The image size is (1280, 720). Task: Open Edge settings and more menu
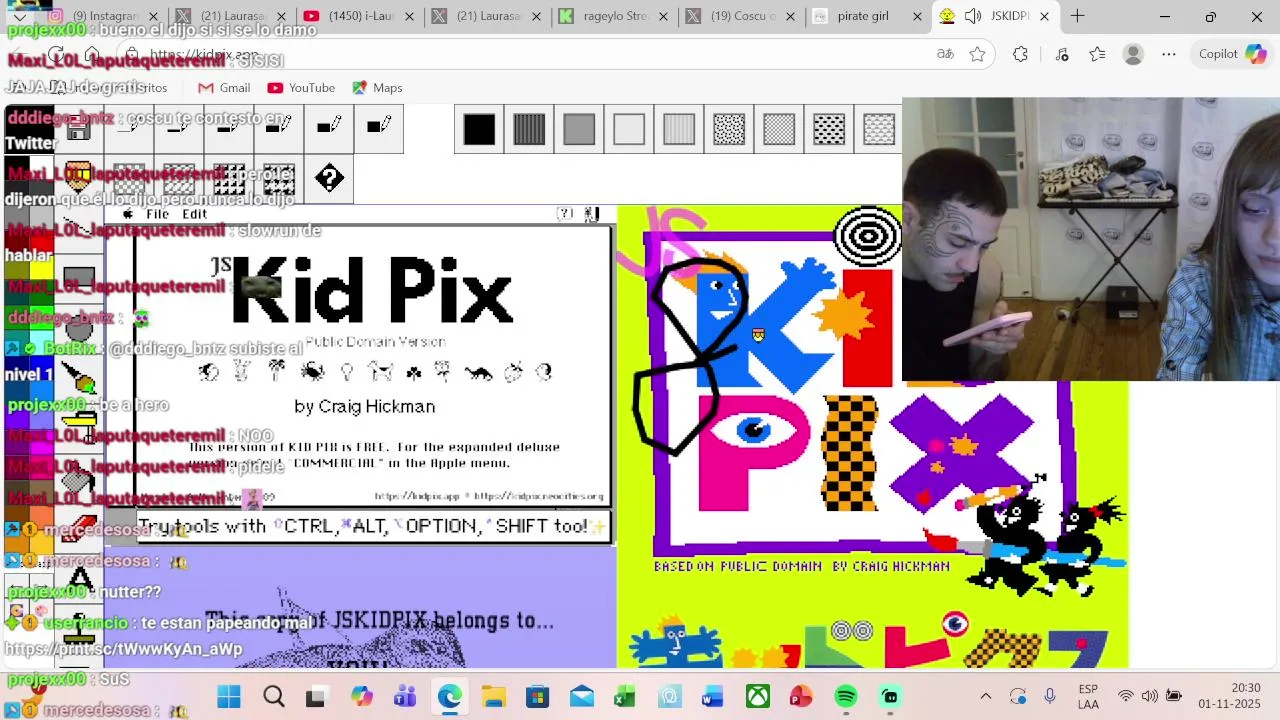tap(1168, 54)
